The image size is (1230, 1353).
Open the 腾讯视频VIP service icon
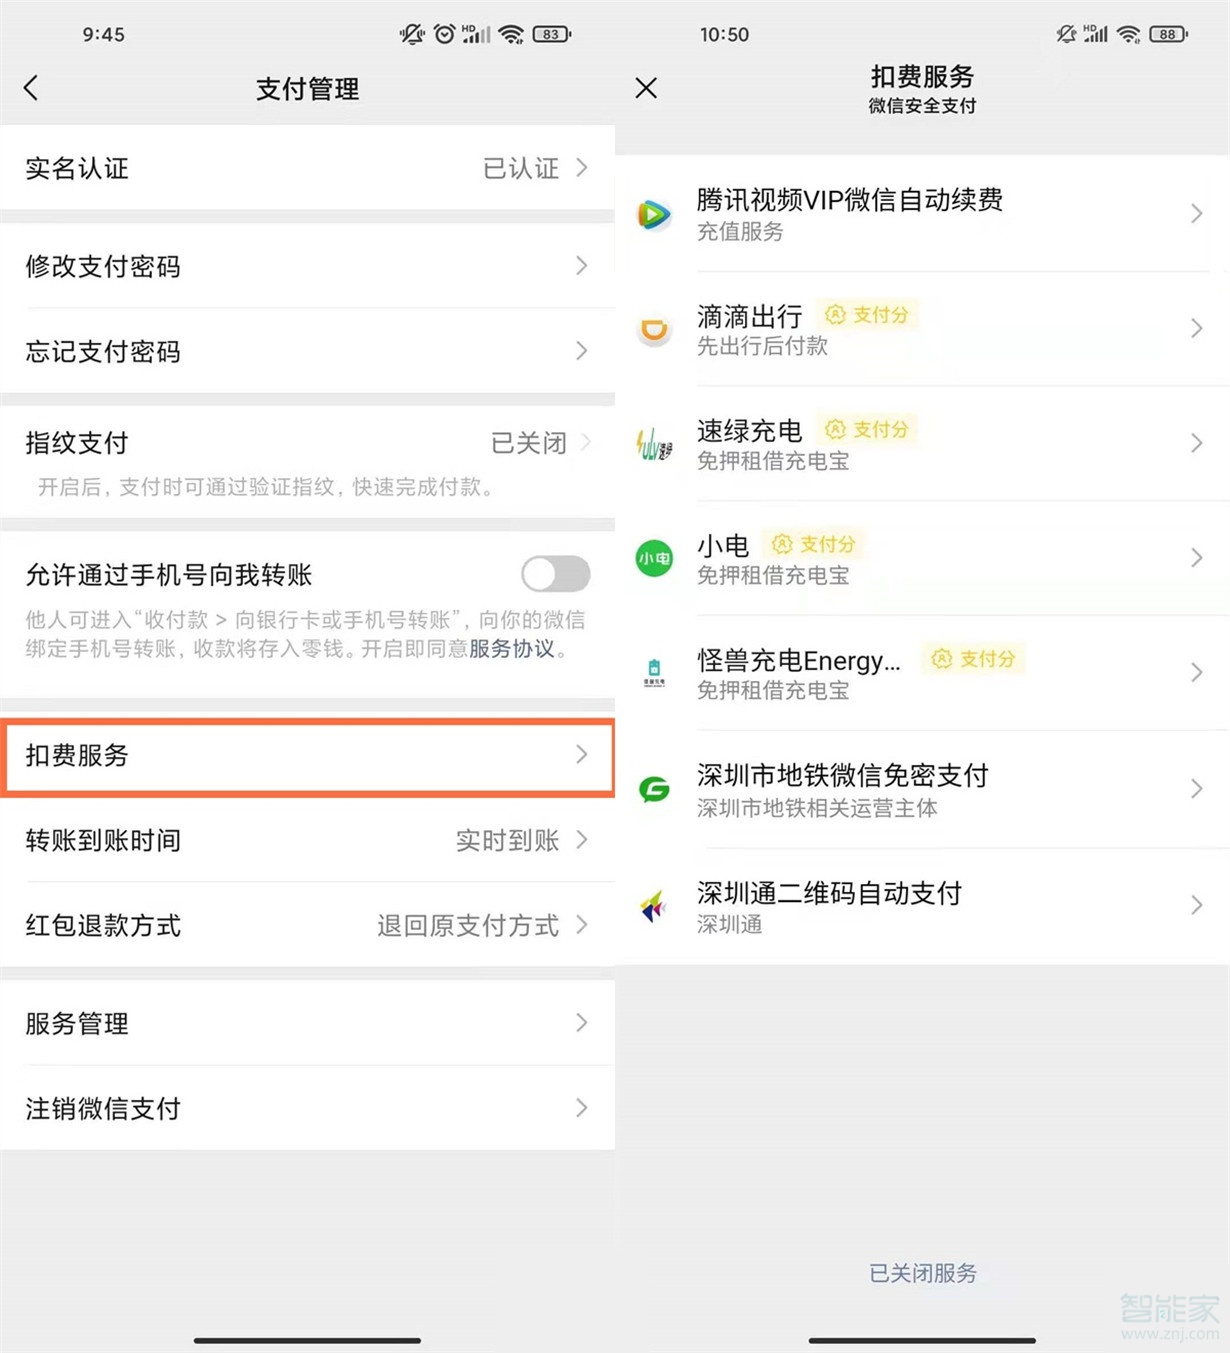(x=654, y=214)
